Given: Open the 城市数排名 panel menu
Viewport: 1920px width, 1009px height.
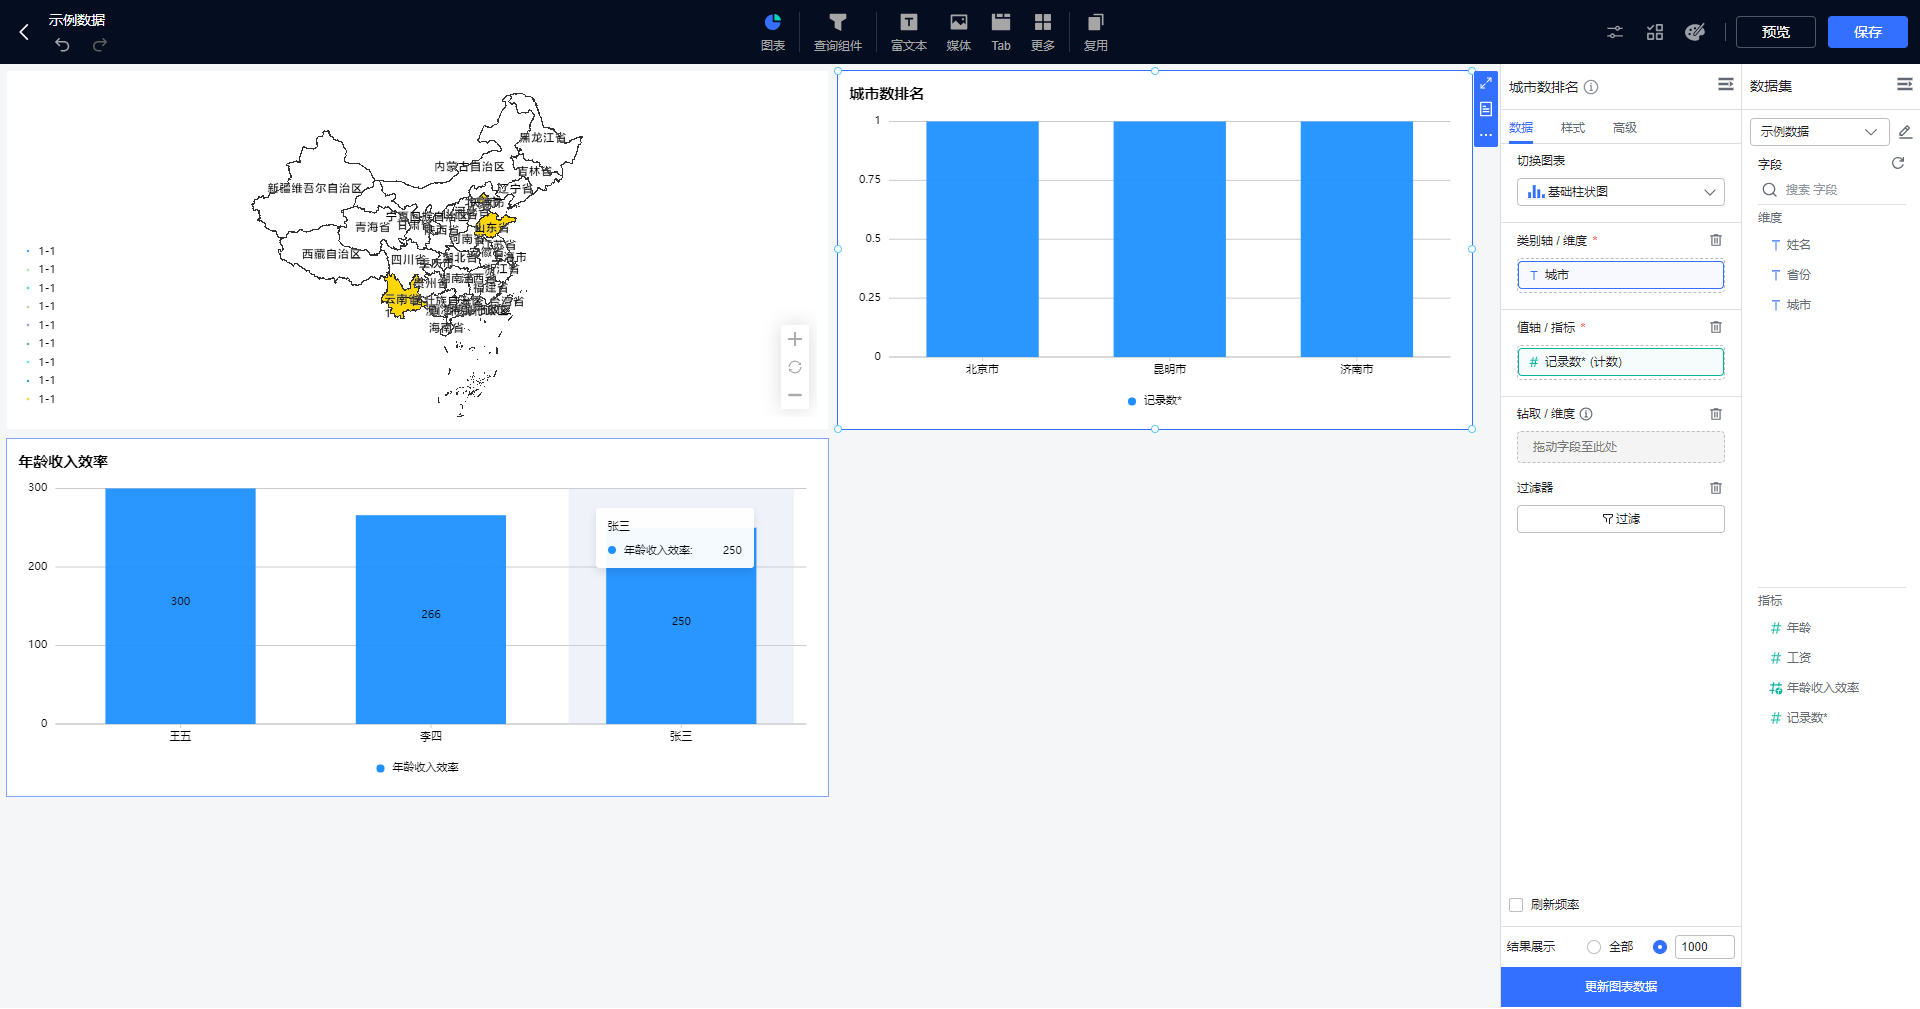Looking at the screenshot, I should click(1725, 85).
